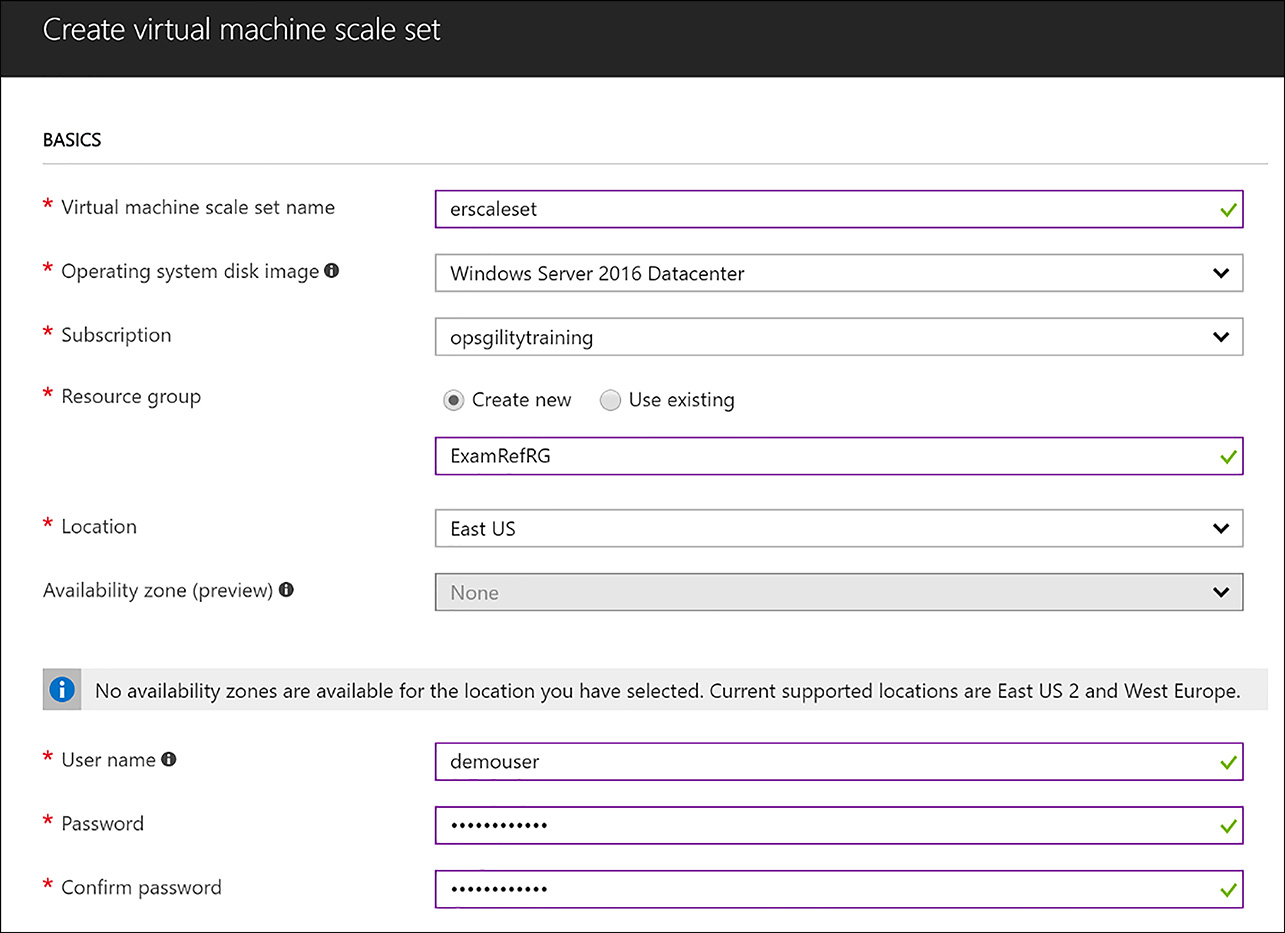The height and width of the screenshot is (933, 1285).
Task: Click the User name input field
Action: point(839,762)
